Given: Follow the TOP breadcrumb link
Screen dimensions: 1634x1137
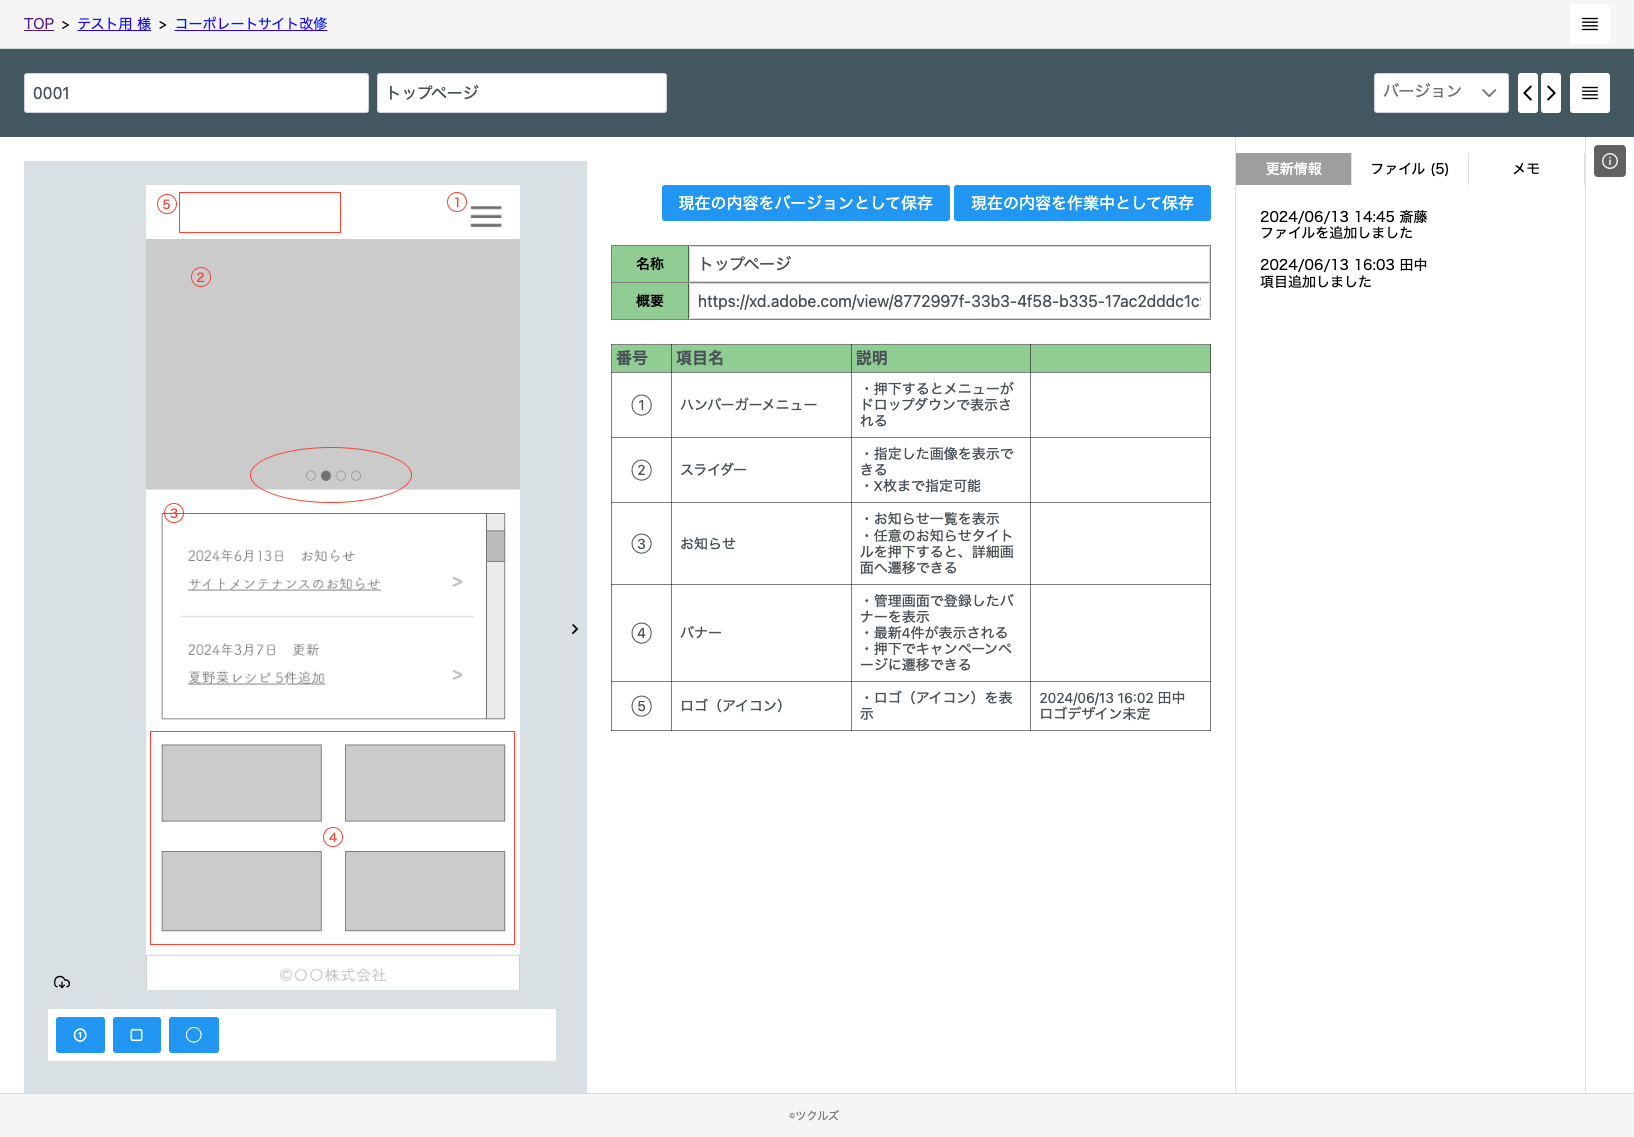Looking at the screenshot, I should click(39, 24).
